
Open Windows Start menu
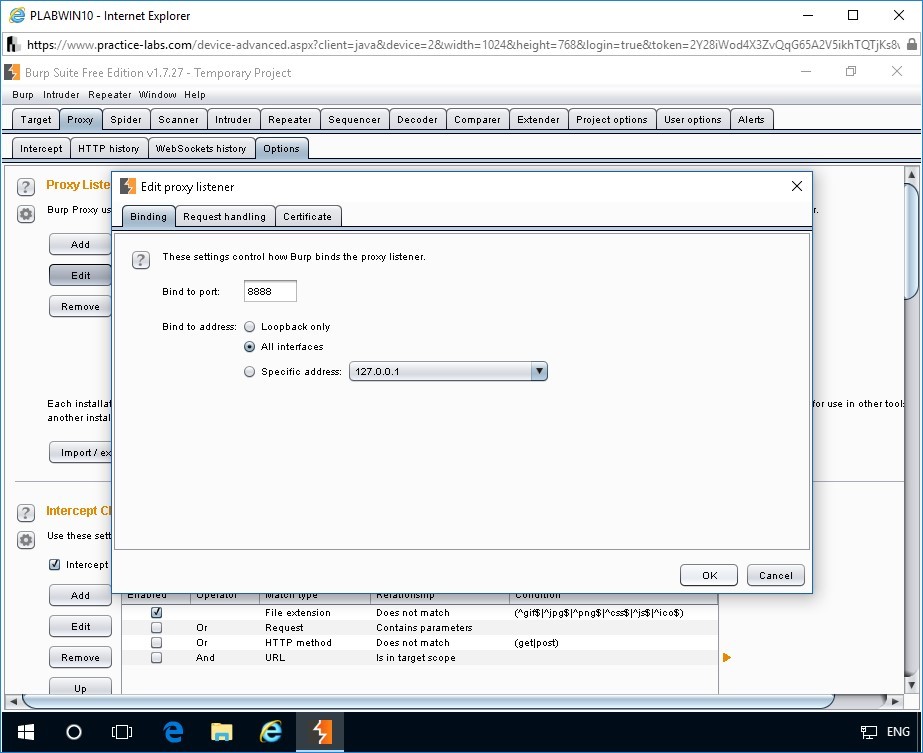tap(24, 731)
